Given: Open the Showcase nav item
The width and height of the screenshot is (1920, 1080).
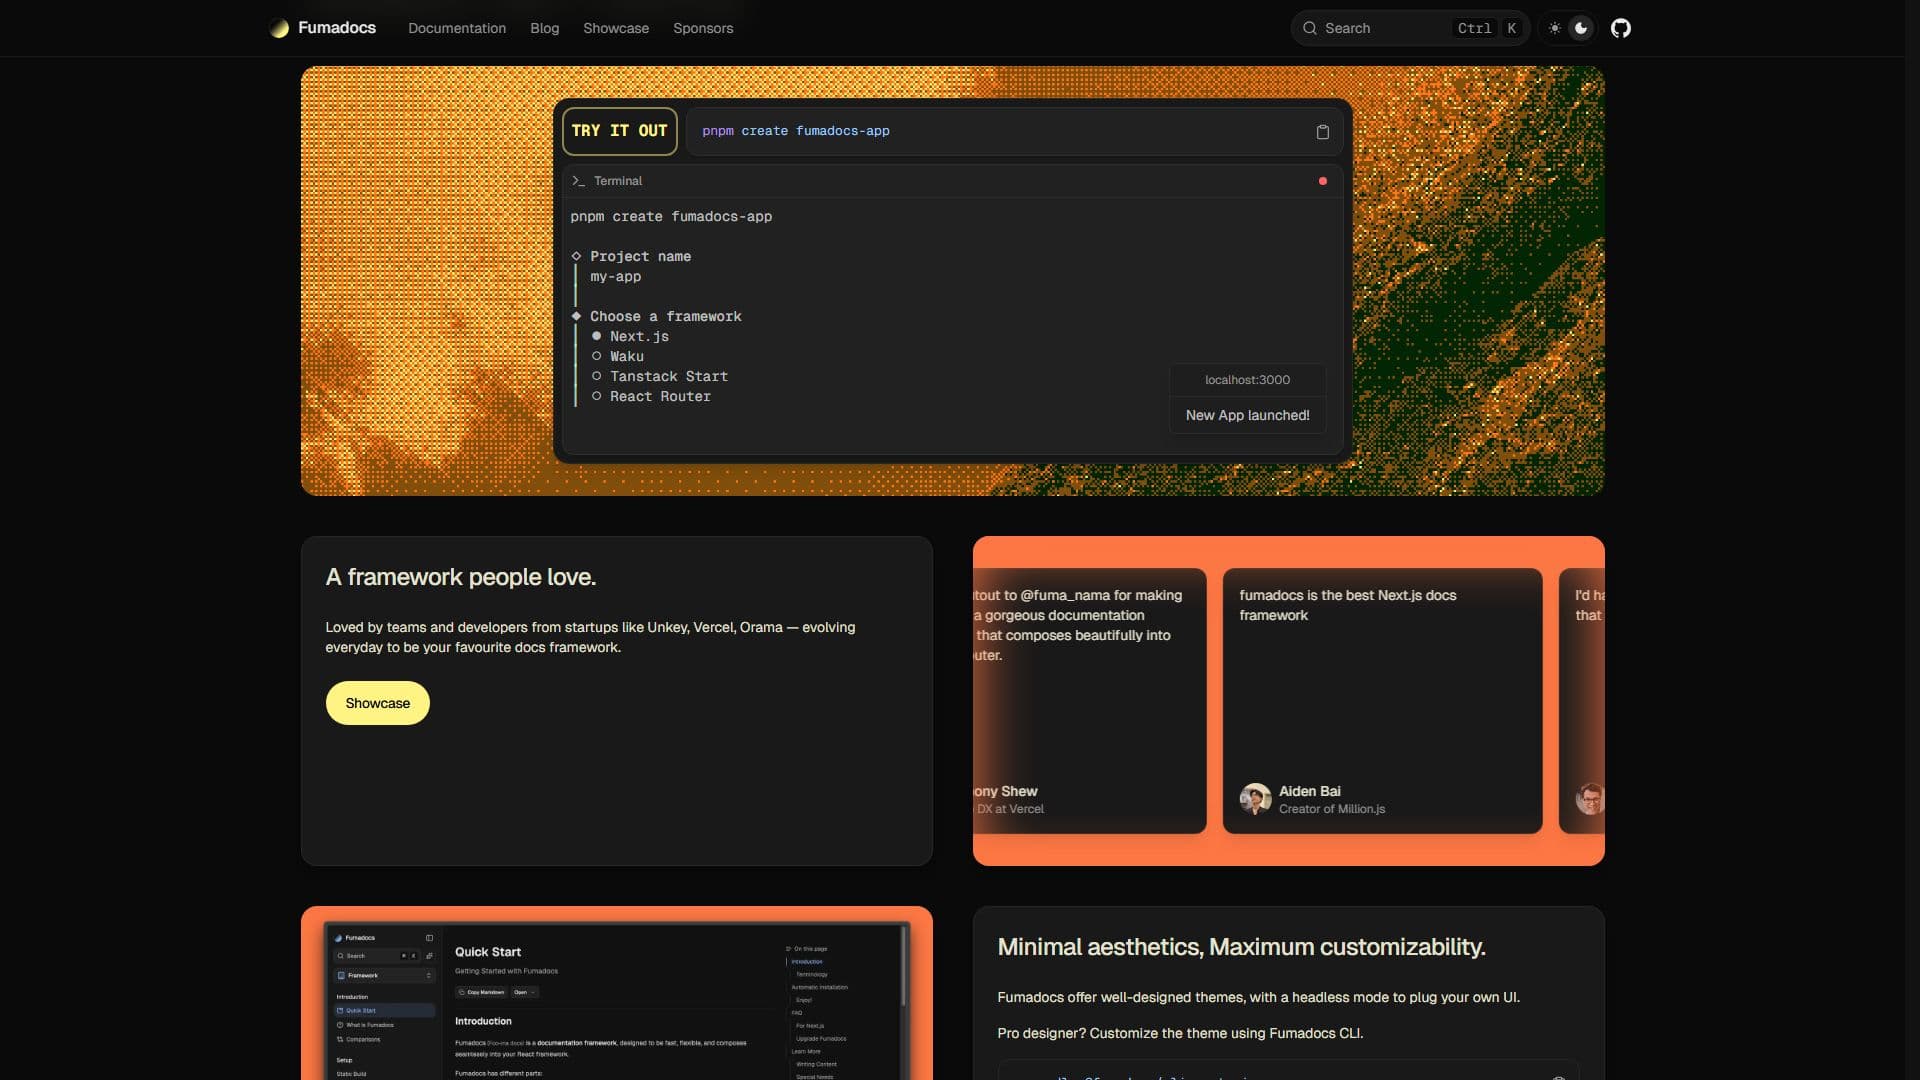Looking at the screenshot, I should 616,28.
